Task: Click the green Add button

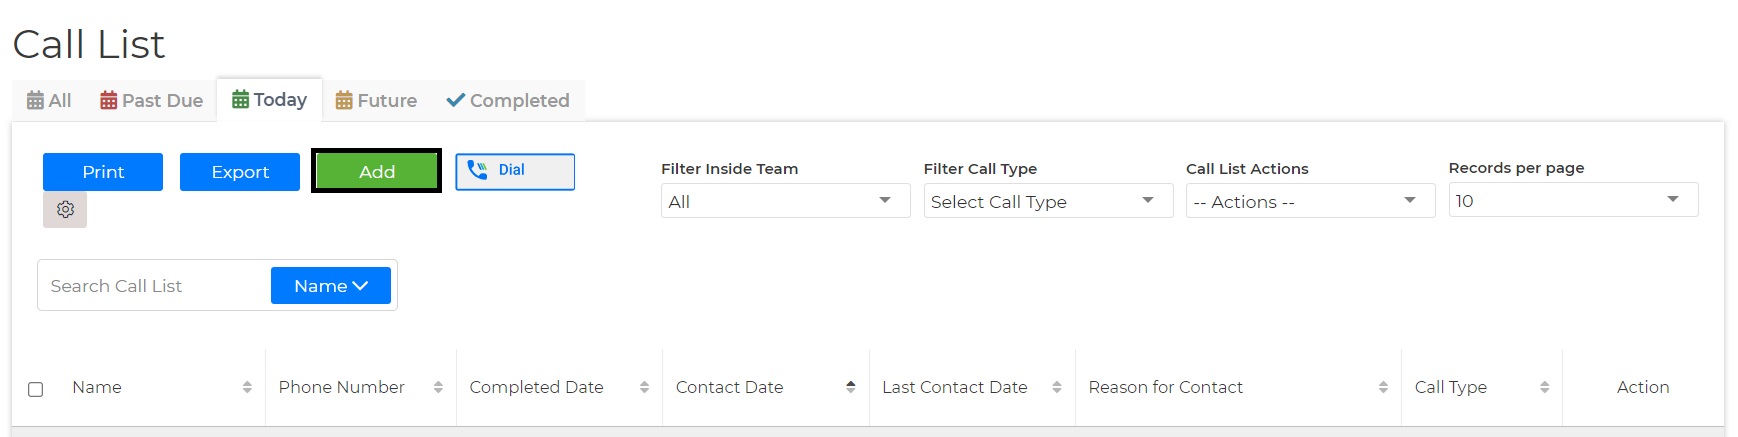Action: coord(377,171)
